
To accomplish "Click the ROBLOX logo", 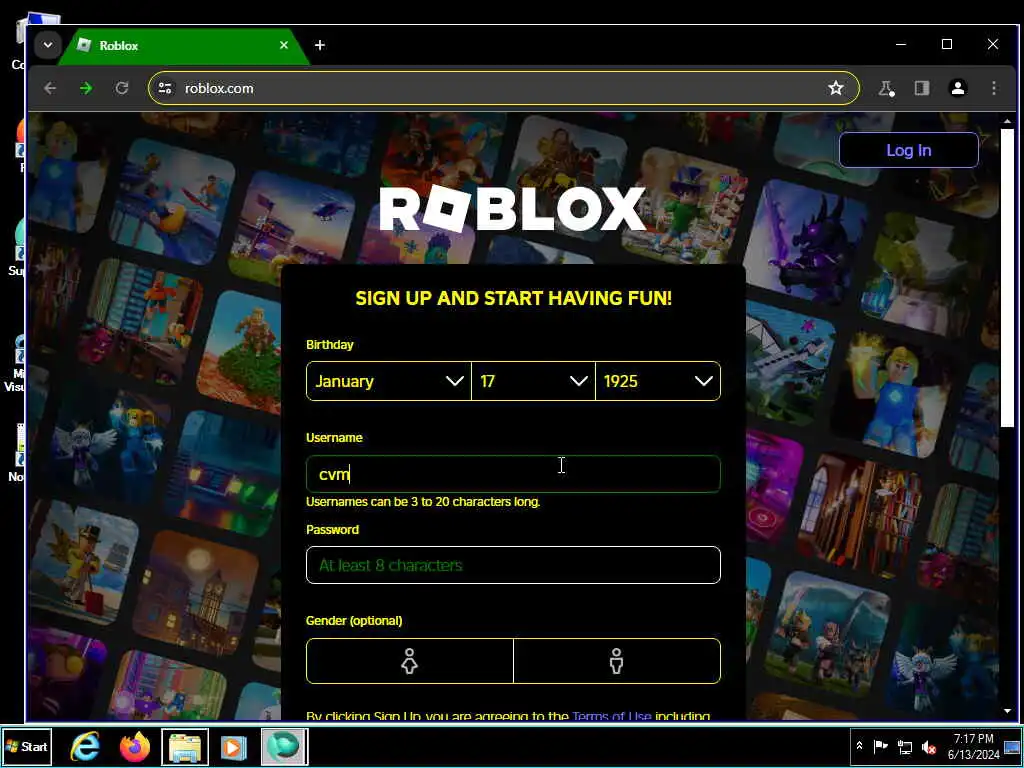I will (513, 209).
